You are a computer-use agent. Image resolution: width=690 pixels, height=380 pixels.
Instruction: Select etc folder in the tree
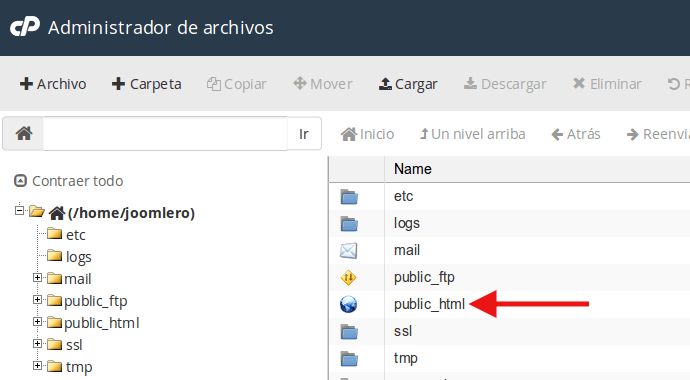(75, 235)
